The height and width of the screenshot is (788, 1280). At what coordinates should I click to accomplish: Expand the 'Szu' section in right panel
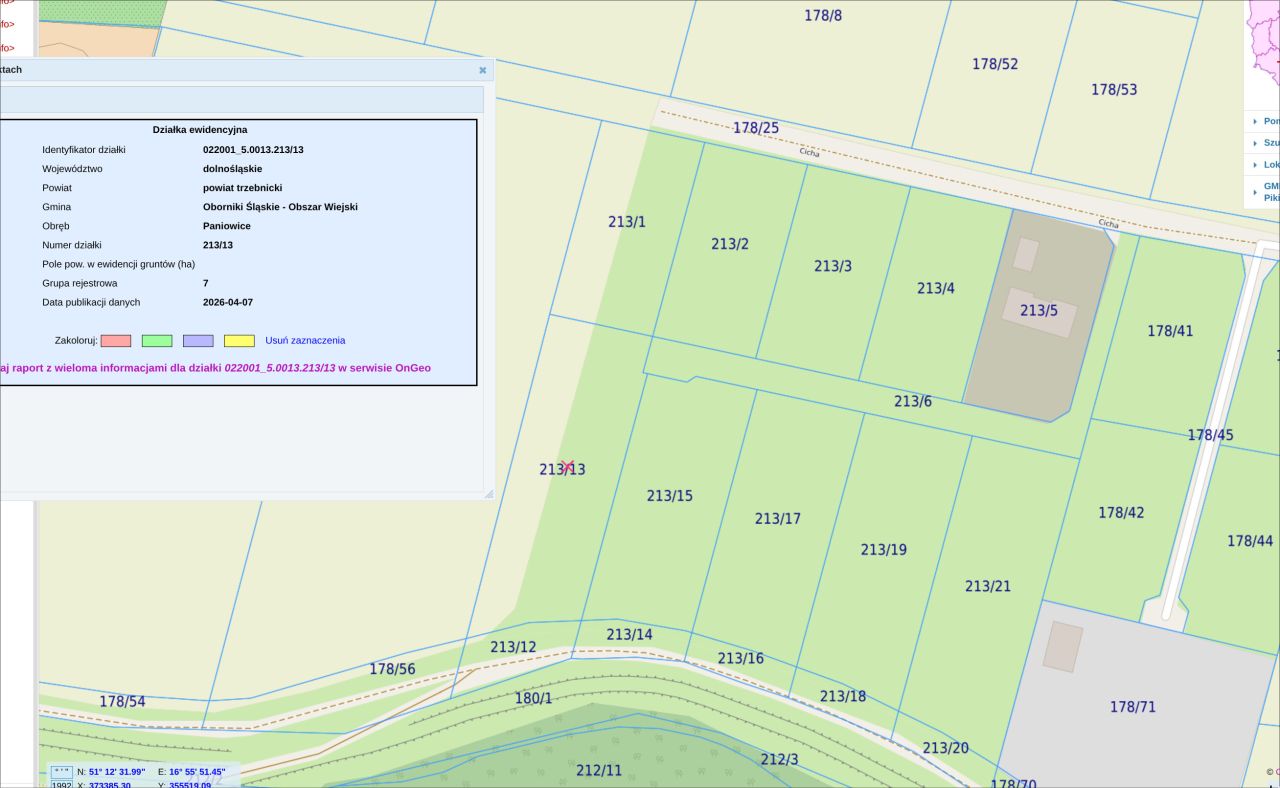(x=1255, y=143)
